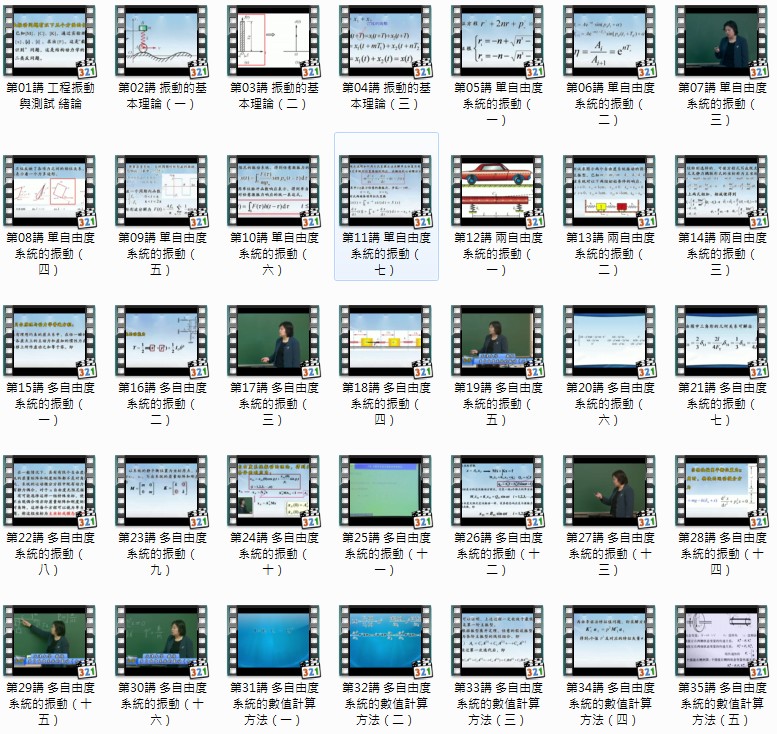This screenshot has height=734, width=777.
Task: Click the 第07講 lecturer video thumbnail icon
Action: click(x=722, y=40)
